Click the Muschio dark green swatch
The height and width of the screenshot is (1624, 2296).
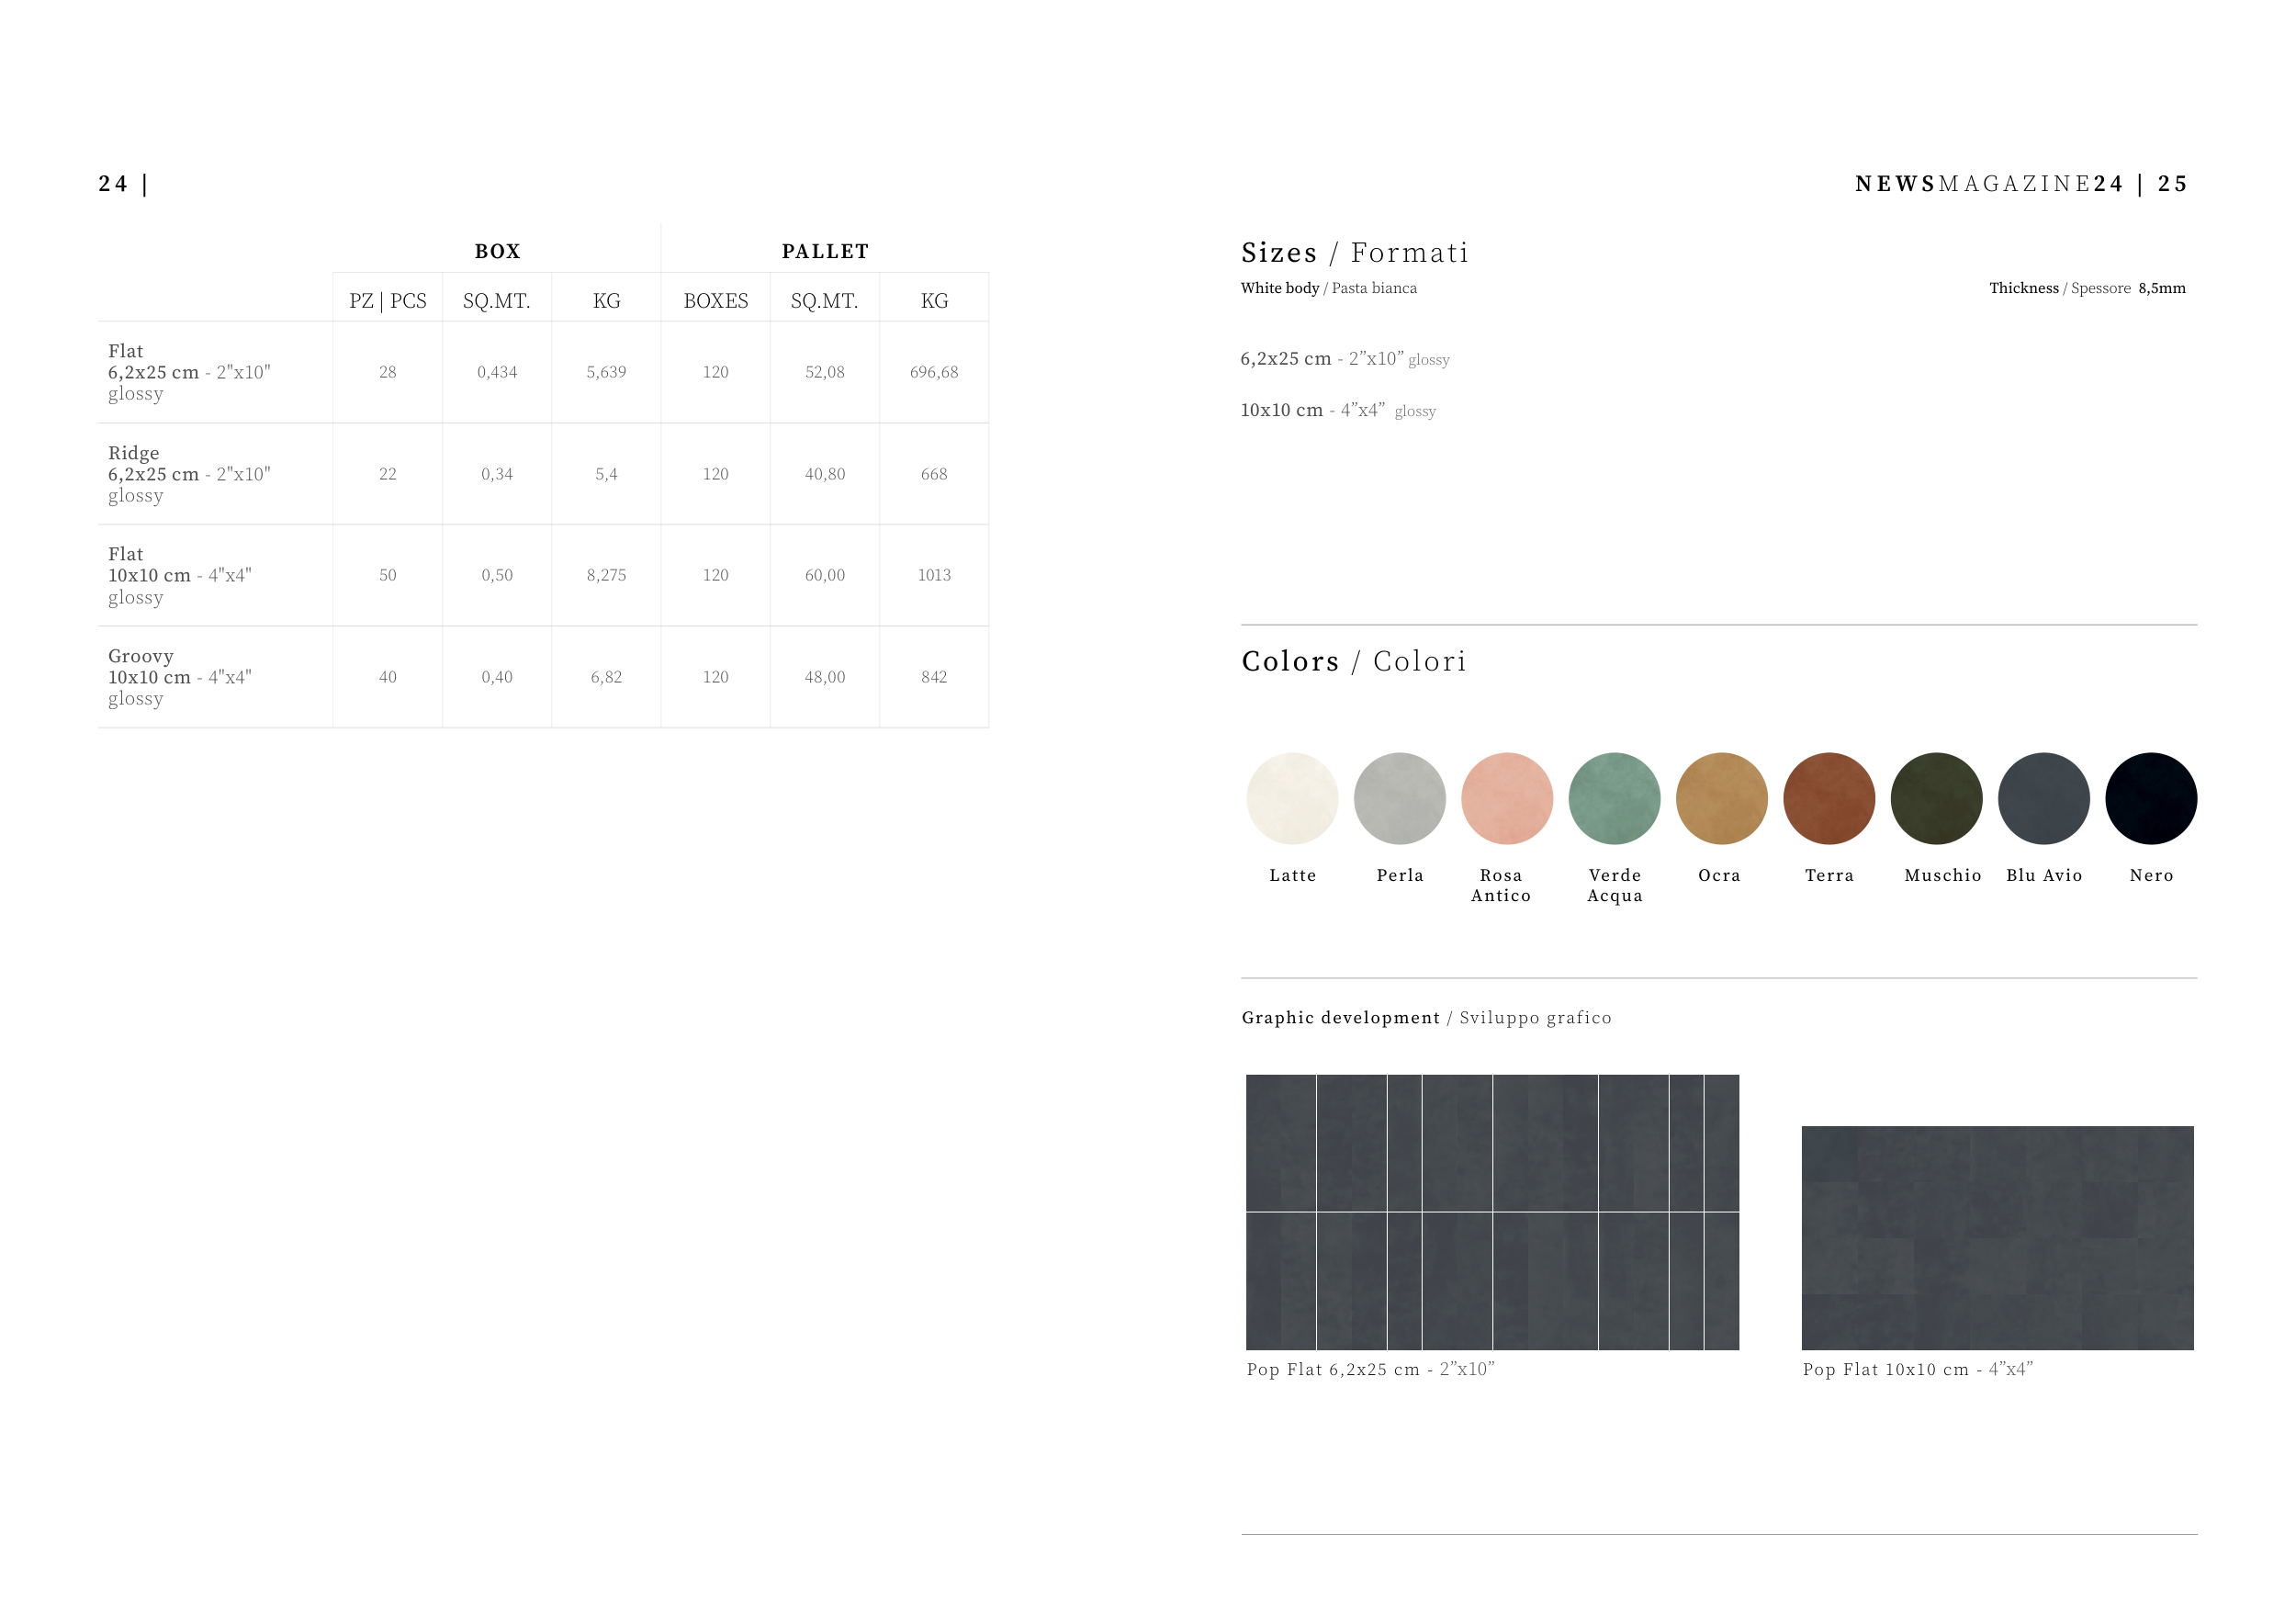tap(1936, 798)
